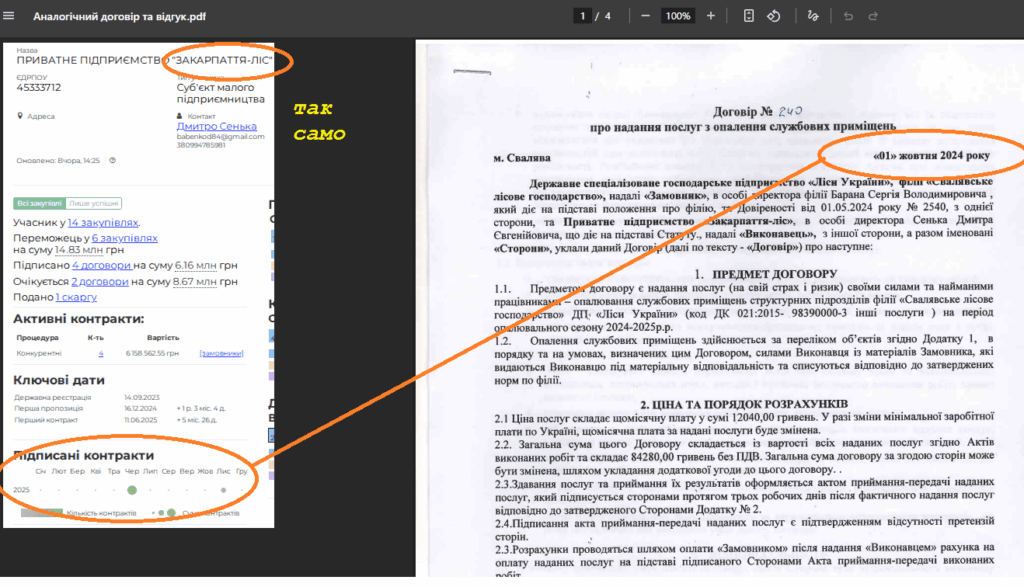Open the '6 закупівлях' winner link
Image resolution: width=1024 pixels, height=587 pixels.
124,238
